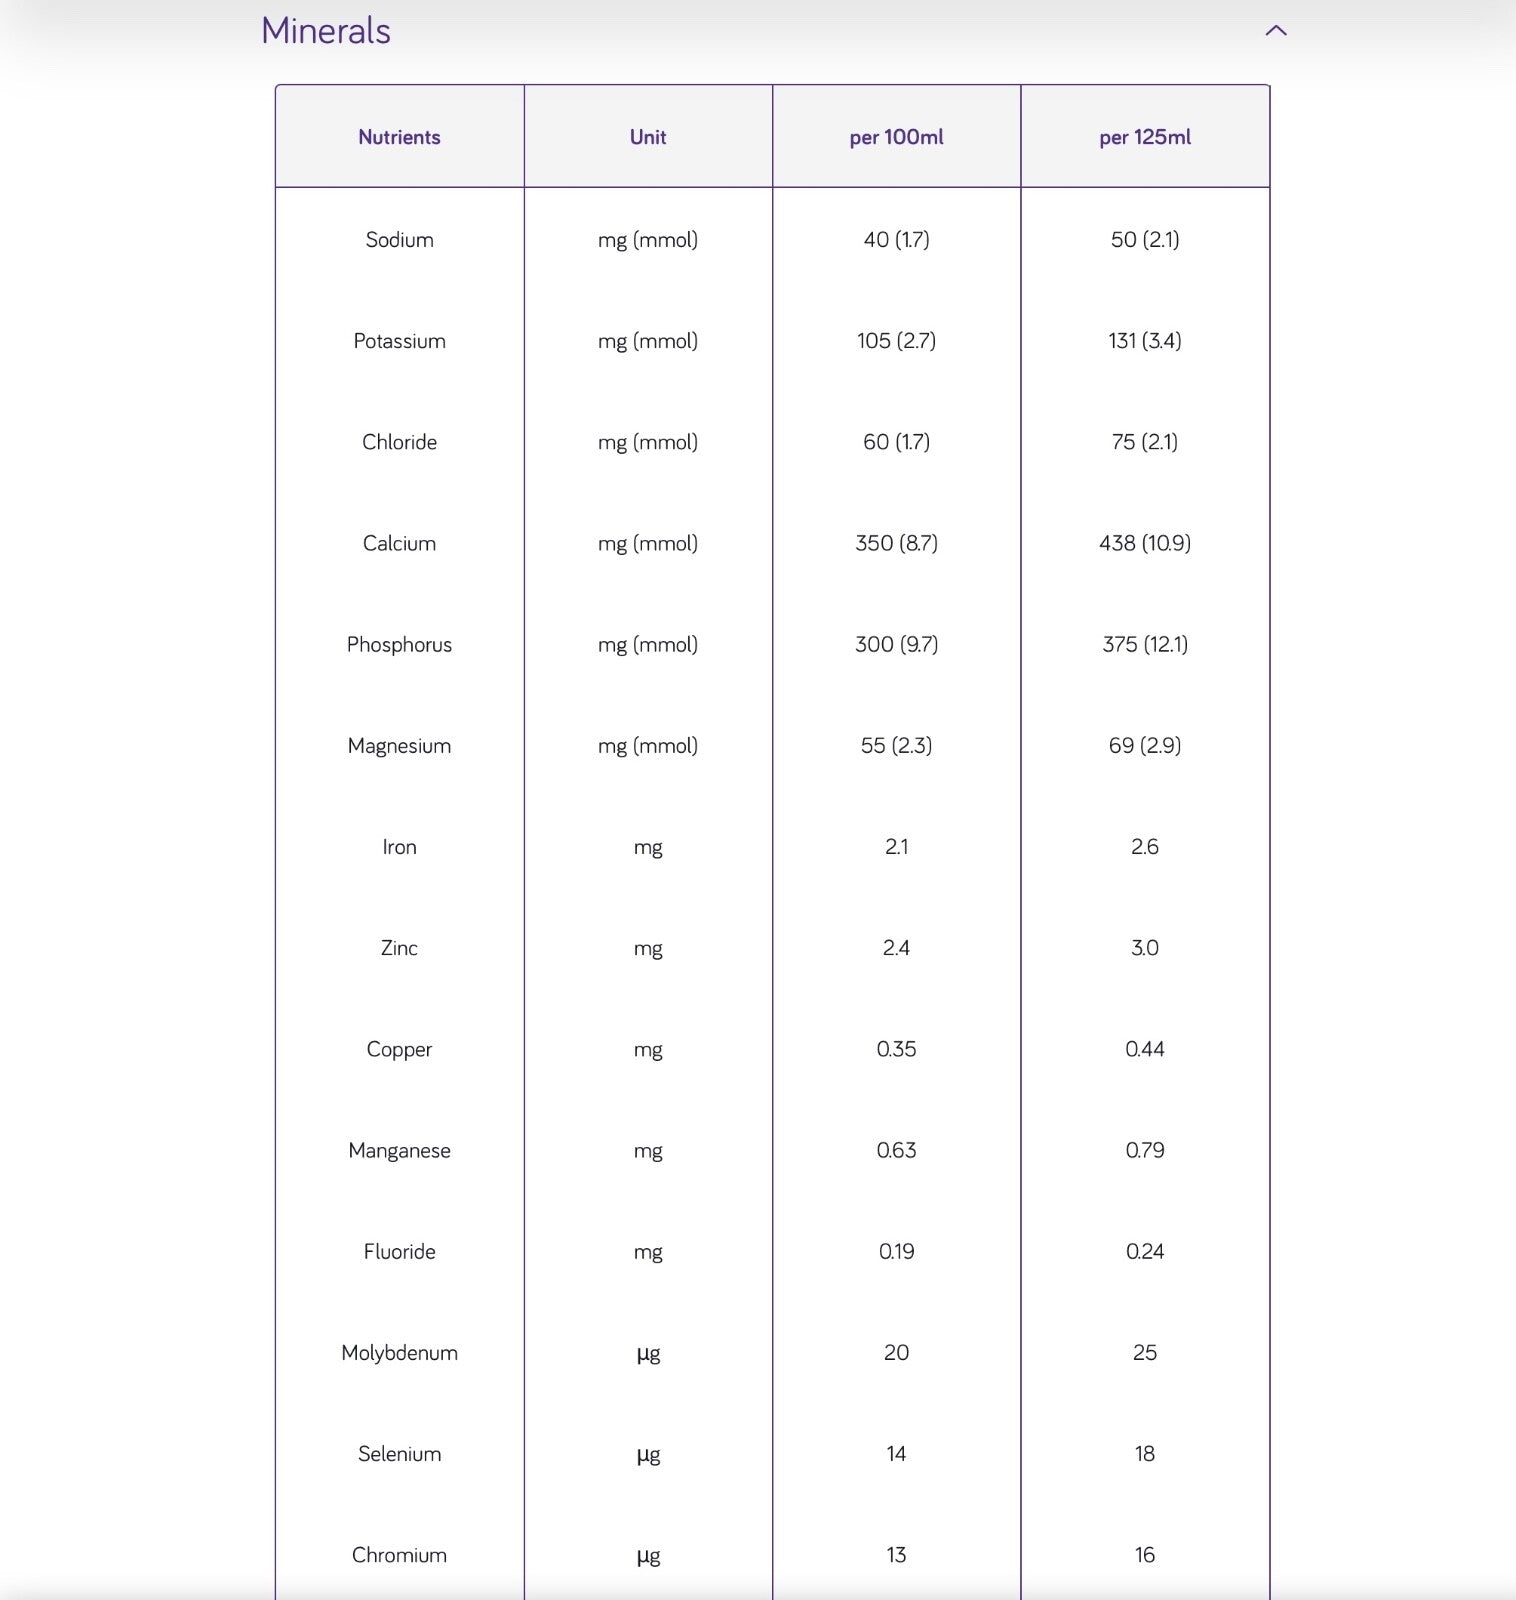Click the Phosphorus per 125ml value 375 (12.1)
Image resolution: width=1516 pixels, height=1600 pixels.
(1145, 644)
